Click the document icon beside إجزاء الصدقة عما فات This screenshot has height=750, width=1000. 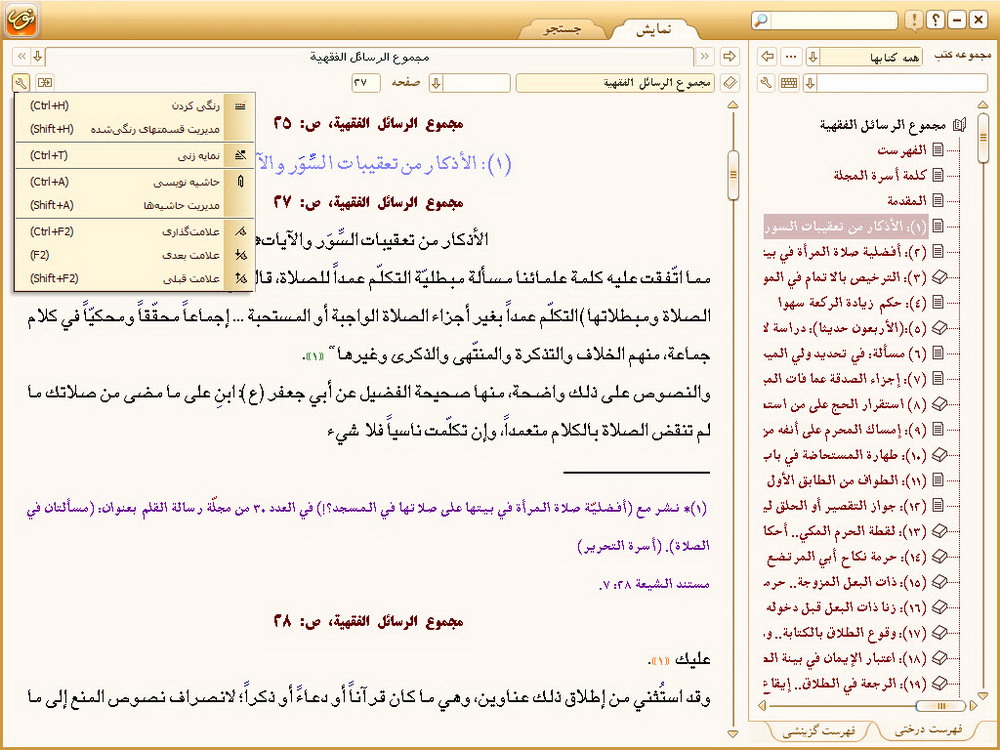point(938,378)
